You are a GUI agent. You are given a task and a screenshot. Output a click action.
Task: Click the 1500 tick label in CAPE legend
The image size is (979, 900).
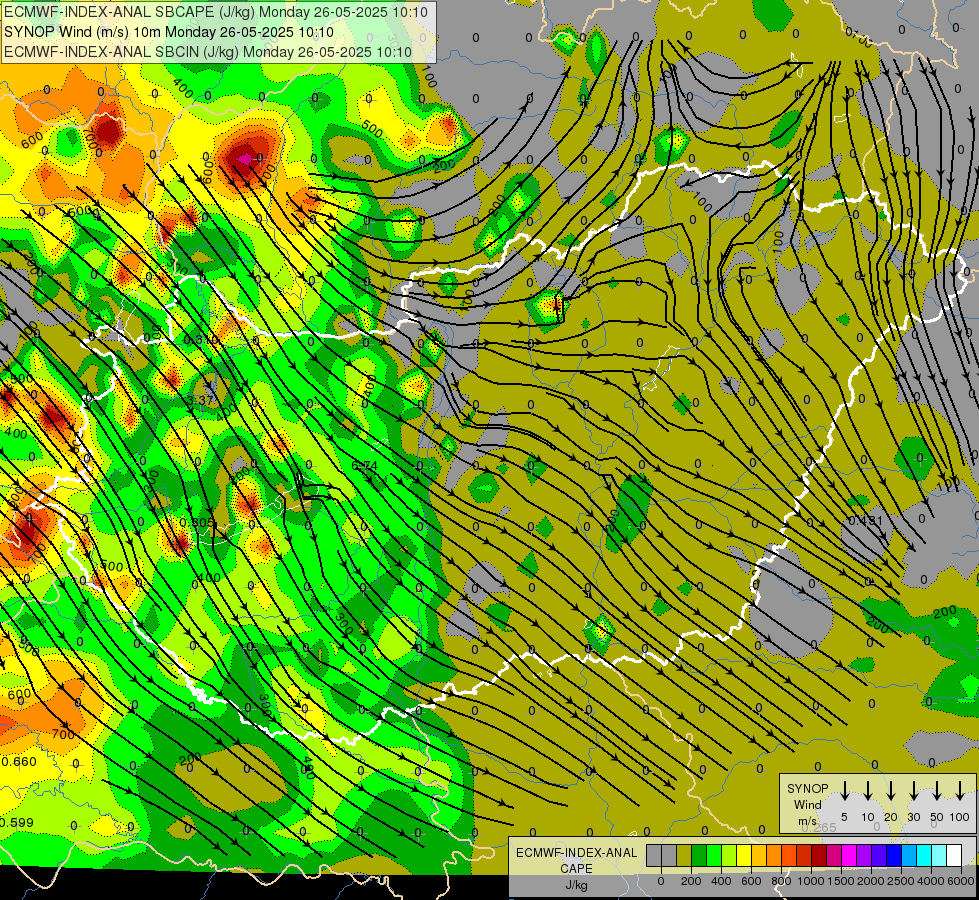coord(841,881)
